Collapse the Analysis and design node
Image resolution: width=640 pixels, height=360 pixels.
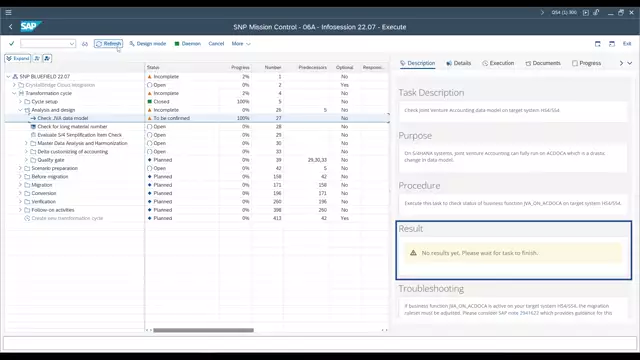(20, 110)
